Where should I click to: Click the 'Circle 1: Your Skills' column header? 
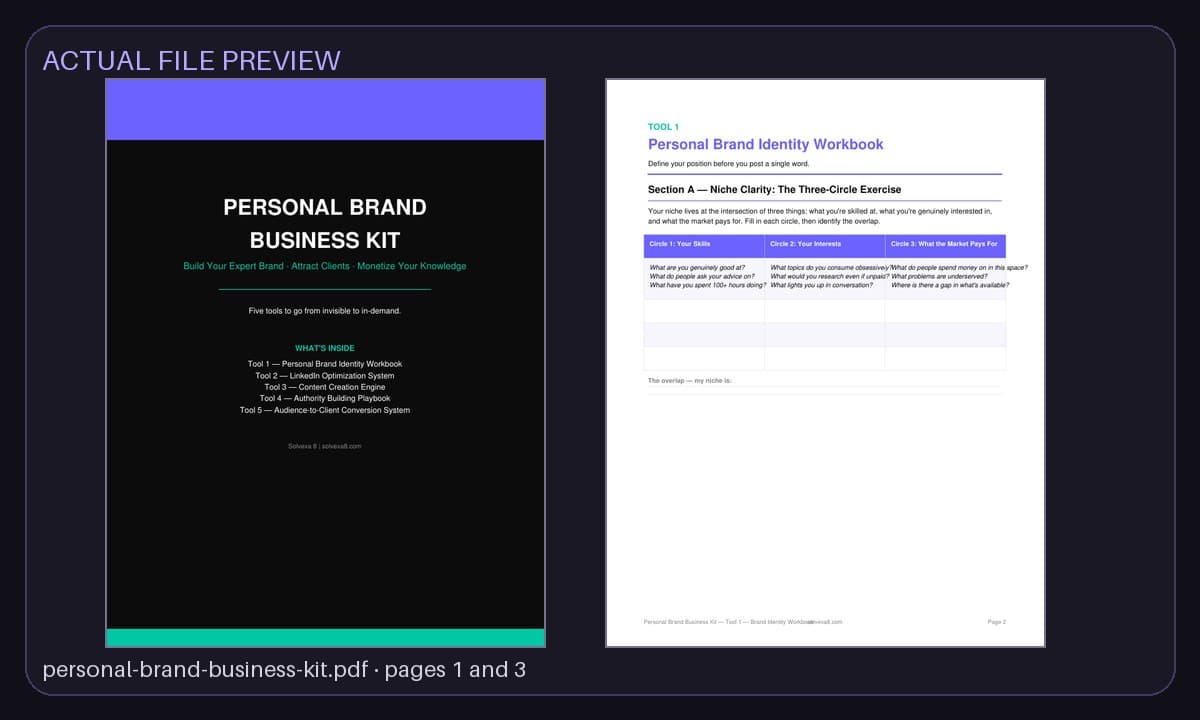pos(704,244)
